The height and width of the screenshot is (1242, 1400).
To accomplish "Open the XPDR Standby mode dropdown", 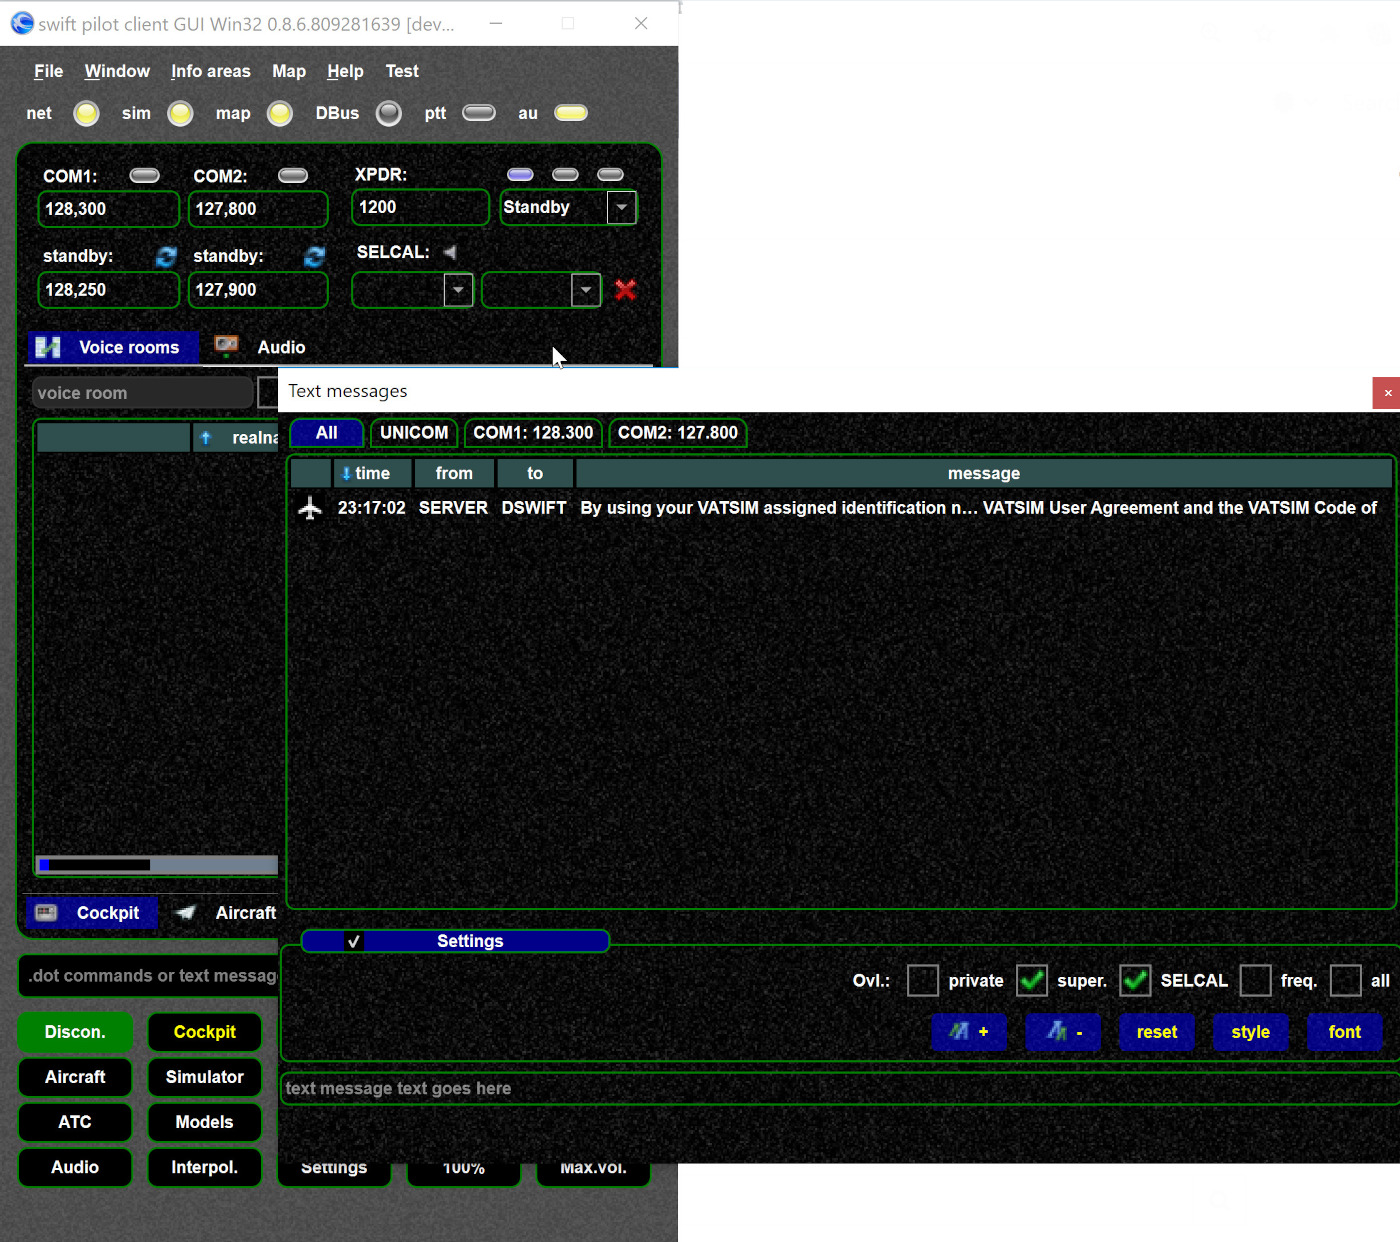I will [622, 208].
